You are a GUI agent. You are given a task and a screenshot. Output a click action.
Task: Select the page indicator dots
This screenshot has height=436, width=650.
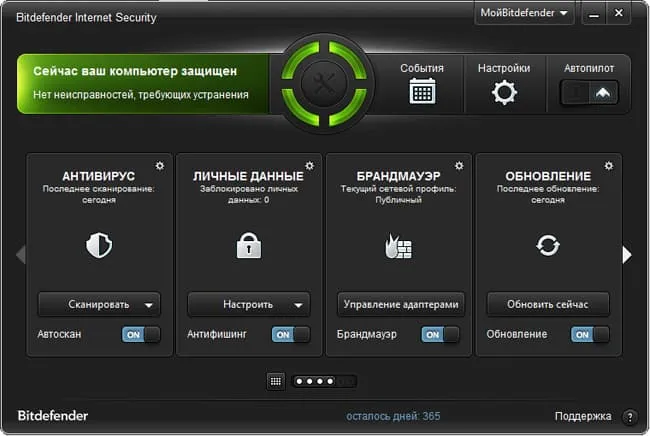coord(325,381)
